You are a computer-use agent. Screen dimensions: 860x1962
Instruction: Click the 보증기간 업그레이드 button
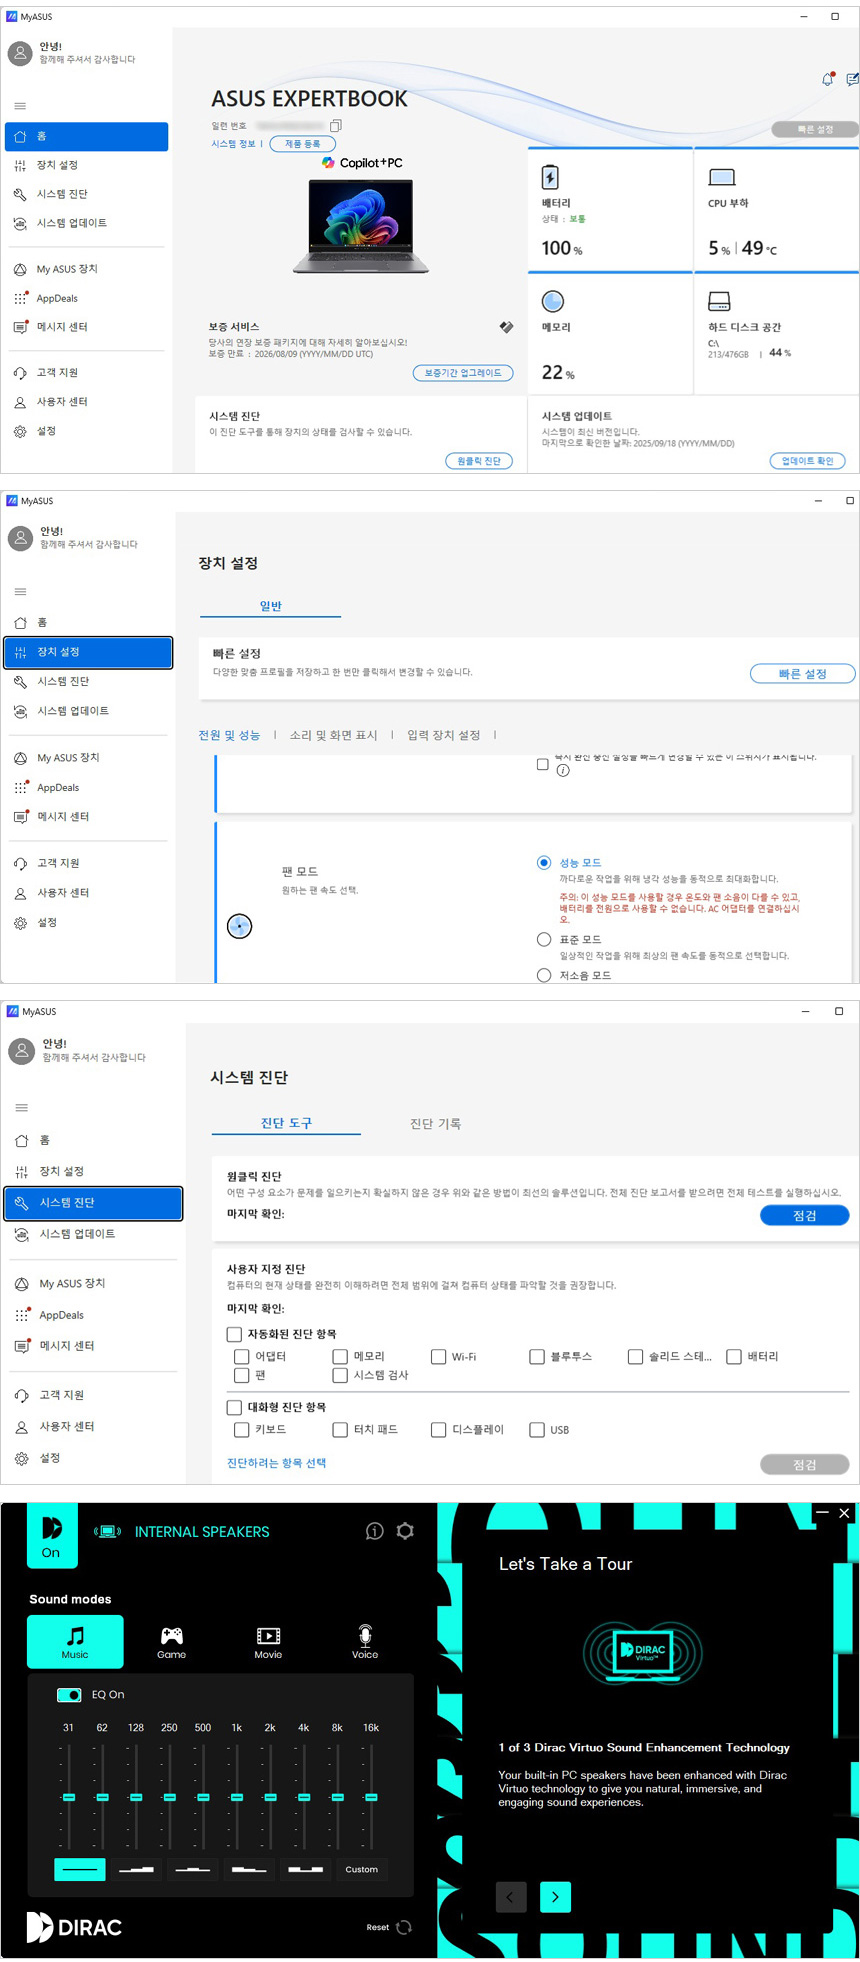coord(463,373)
